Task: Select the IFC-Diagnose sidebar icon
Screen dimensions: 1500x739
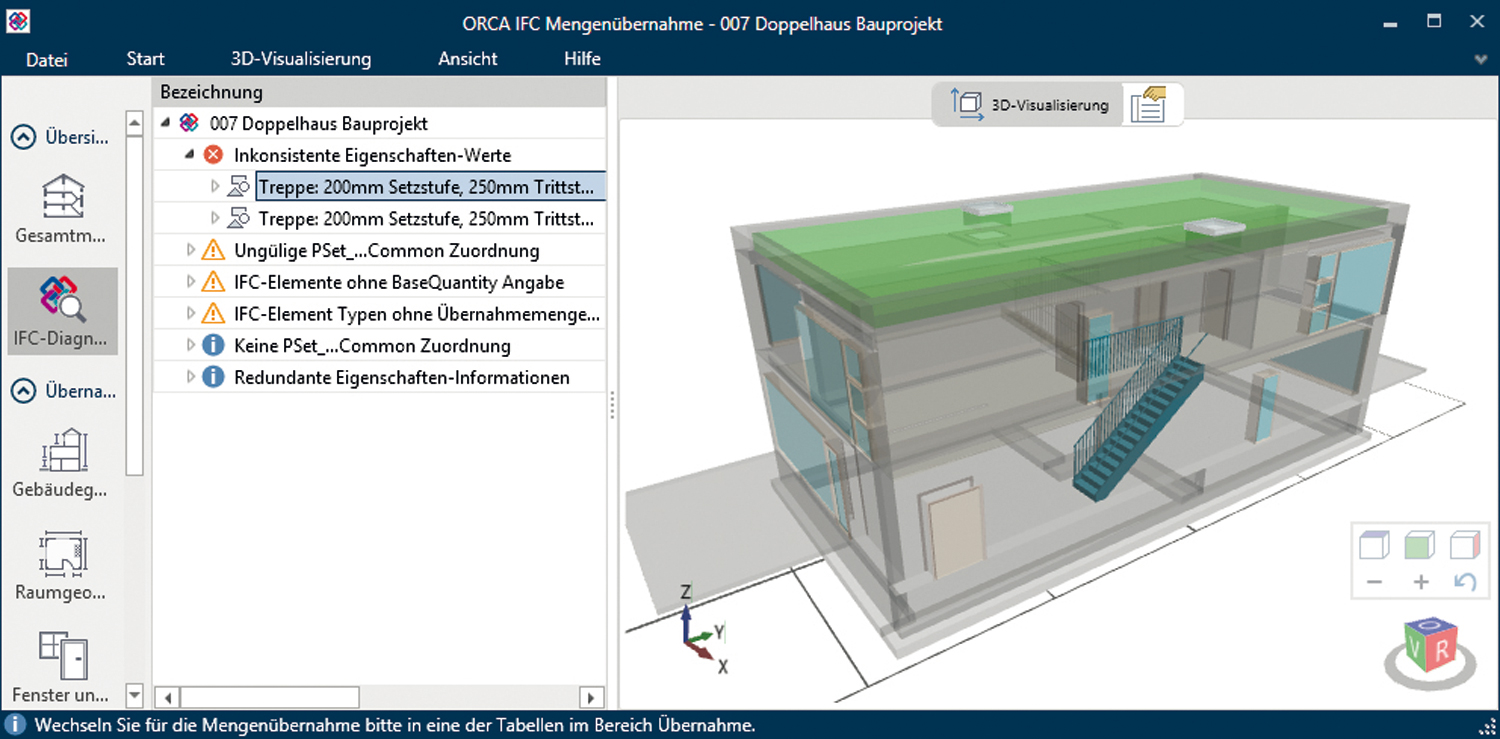Action: click(x=62, y=299)
